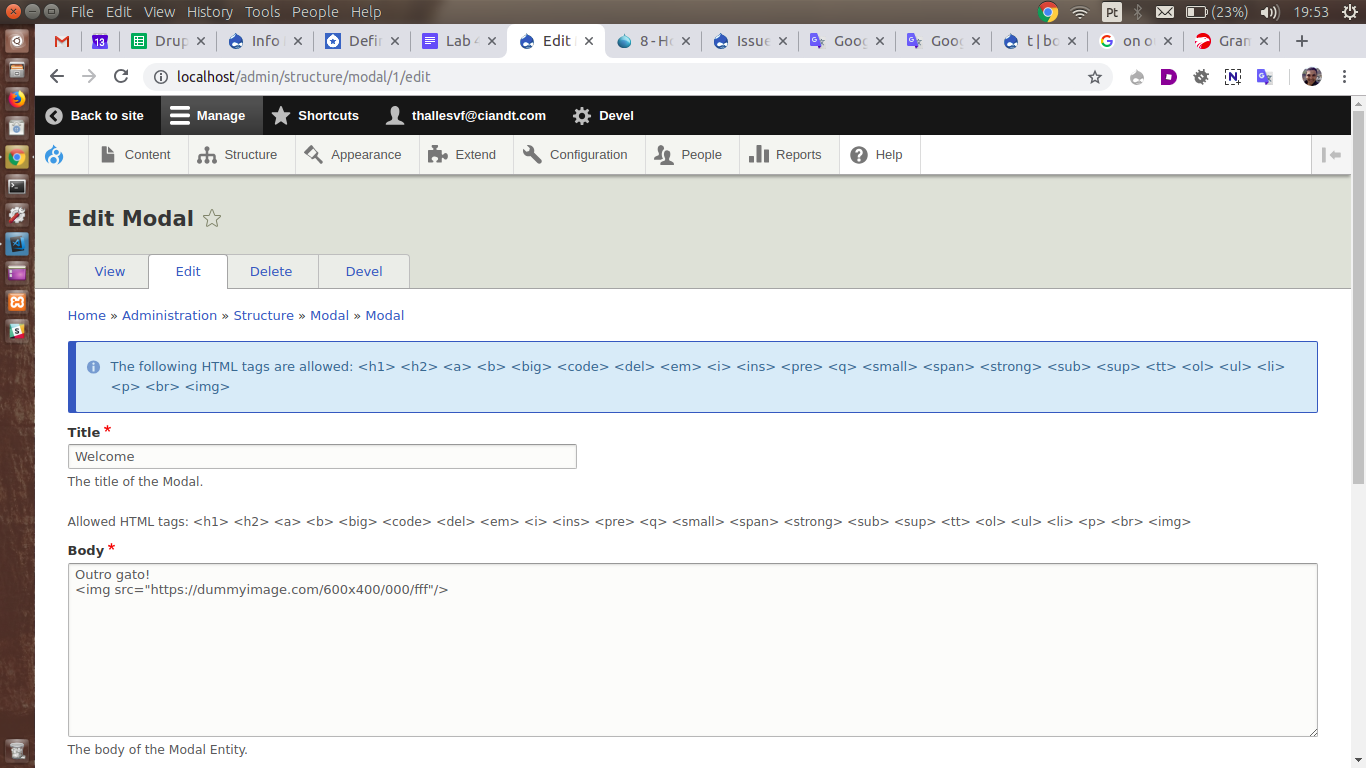Open Chrome's three-dot menu
Image resolution: width=1366 pixels, height=768 pixels.
coord(1345,76)
